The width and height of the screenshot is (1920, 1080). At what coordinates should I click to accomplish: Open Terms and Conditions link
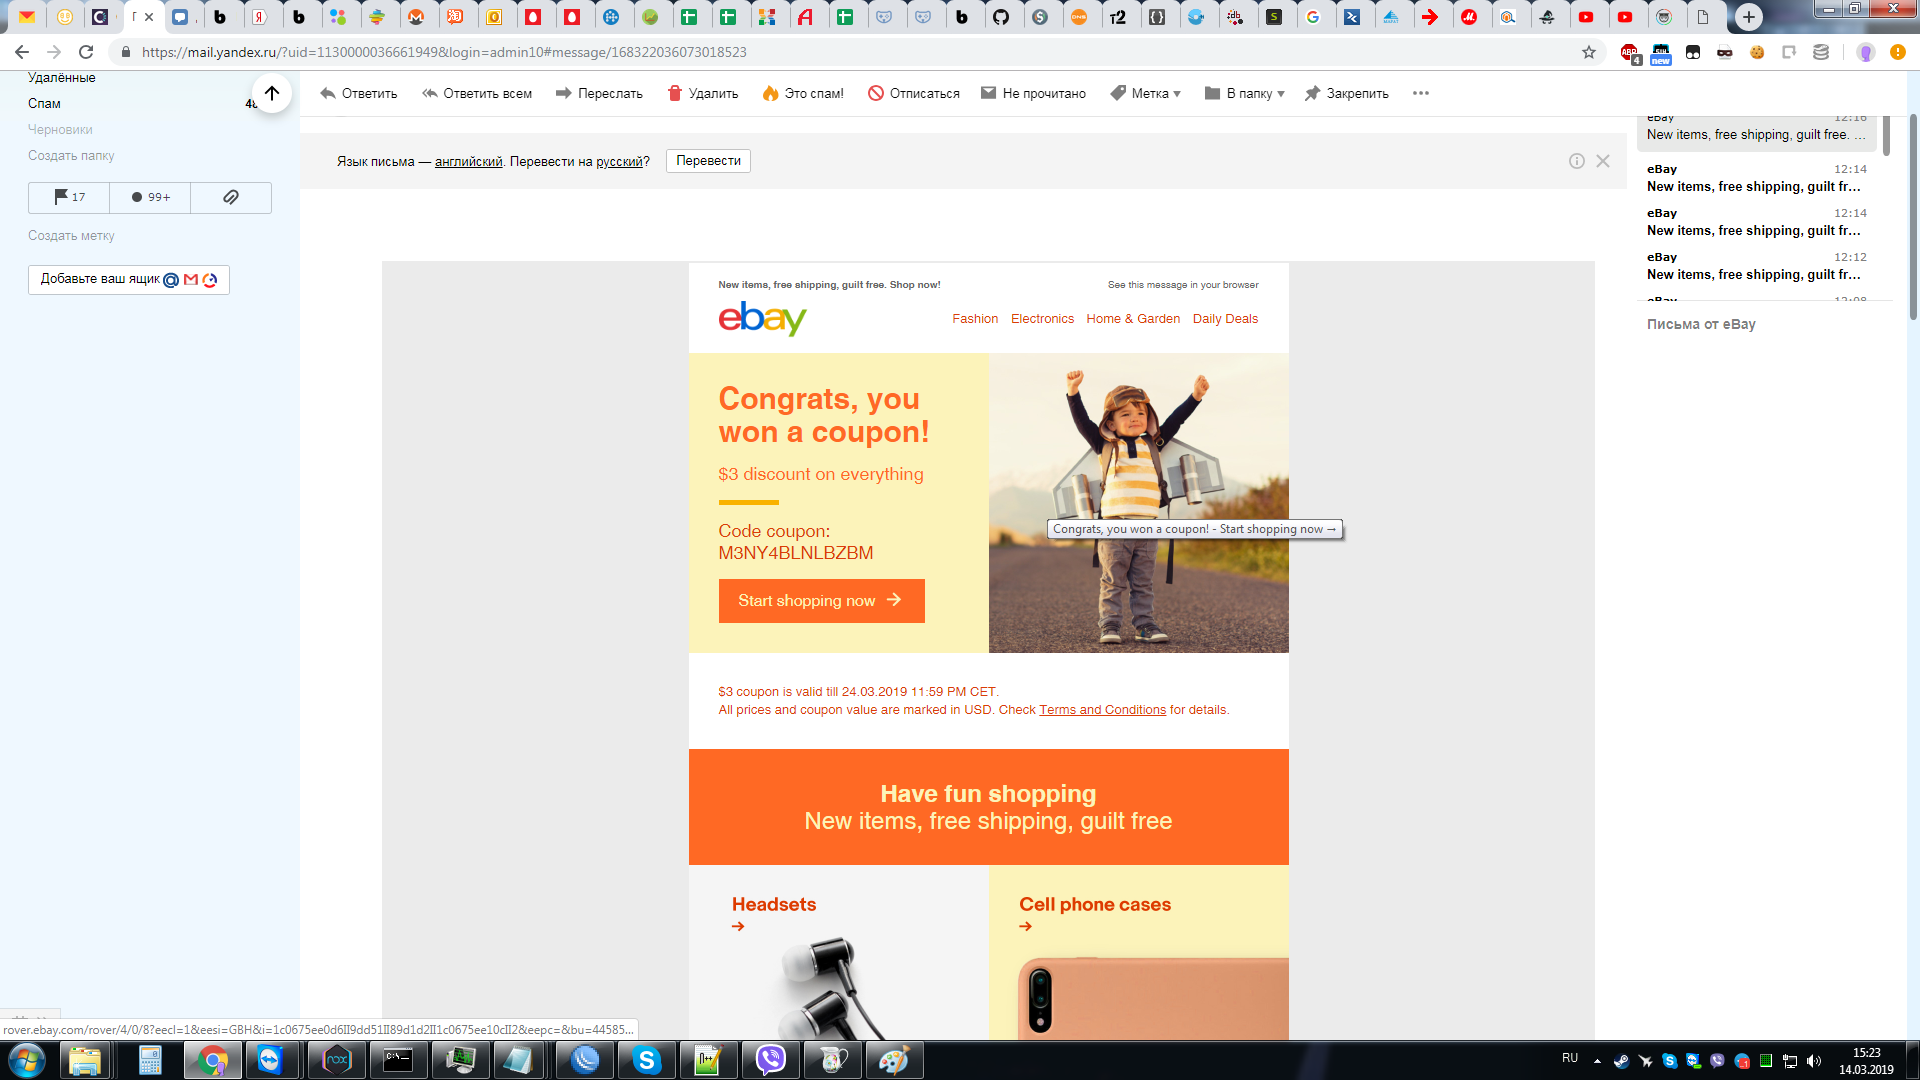1102,710
